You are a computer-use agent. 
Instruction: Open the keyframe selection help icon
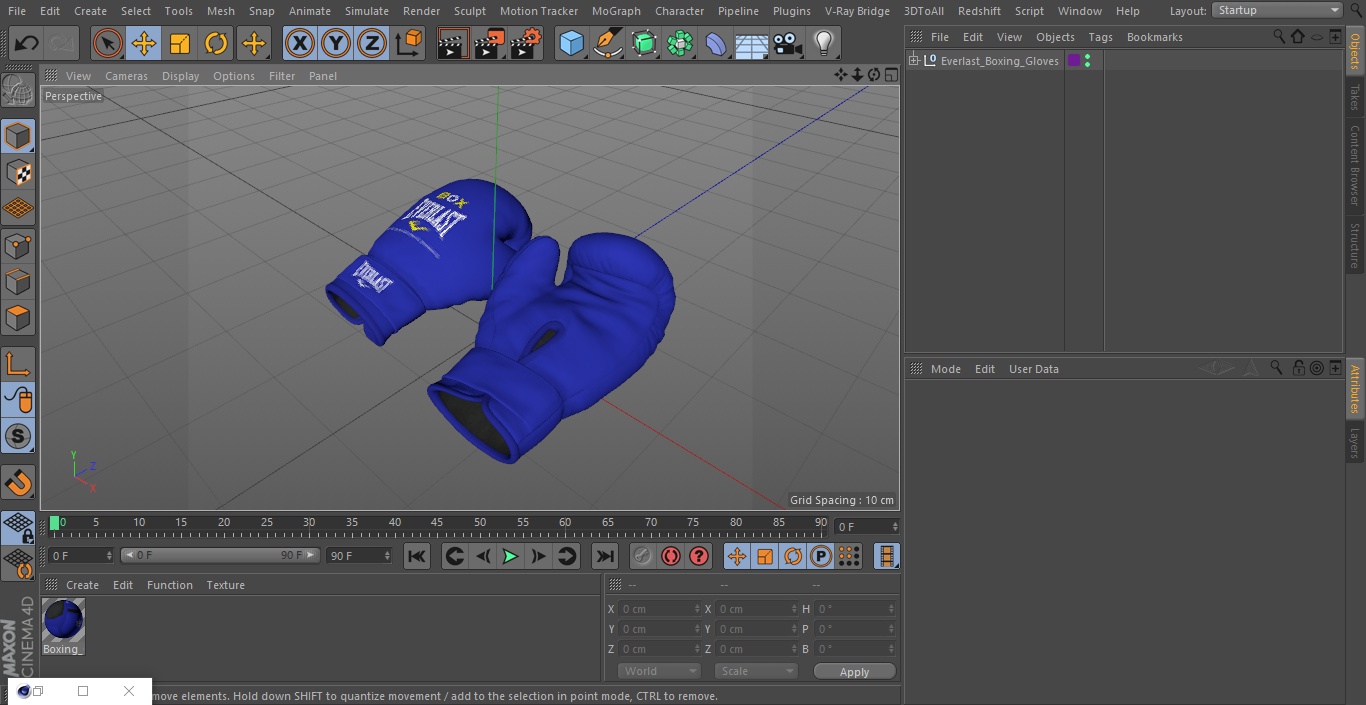[x=699, y=556]
